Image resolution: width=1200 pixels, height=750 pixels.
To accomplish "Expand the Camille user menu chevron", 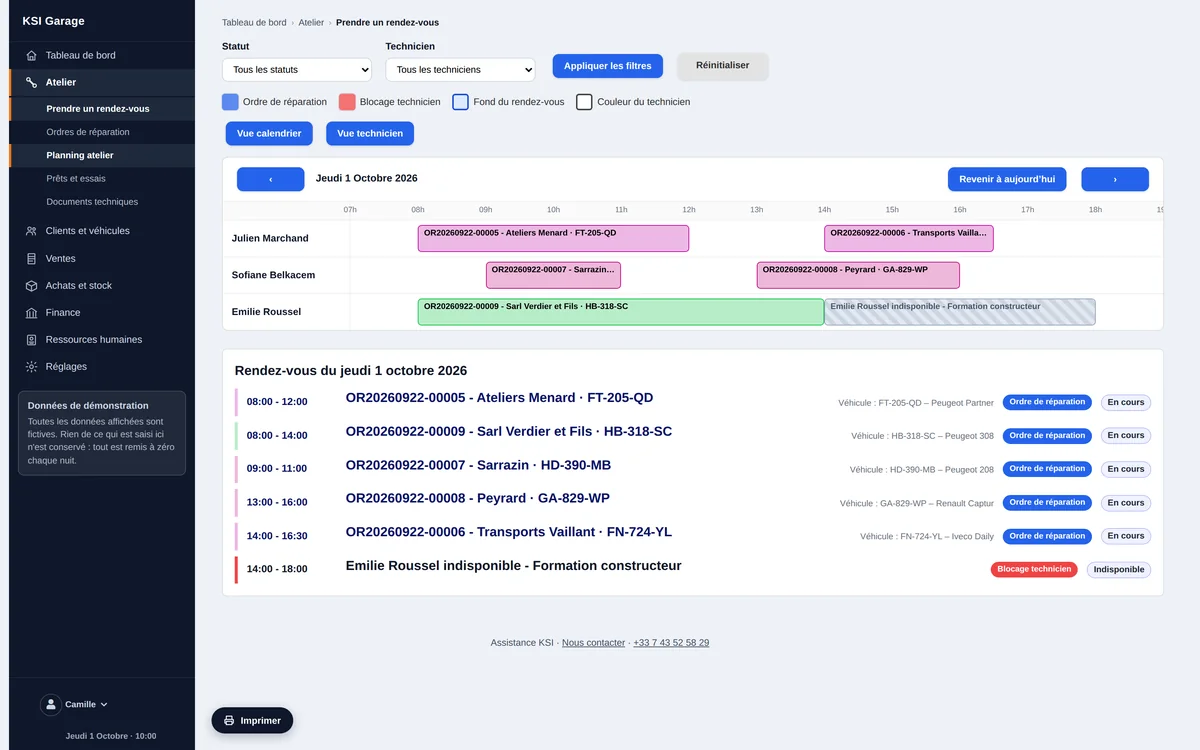I will pyautogui.click(x=104, y=705).
